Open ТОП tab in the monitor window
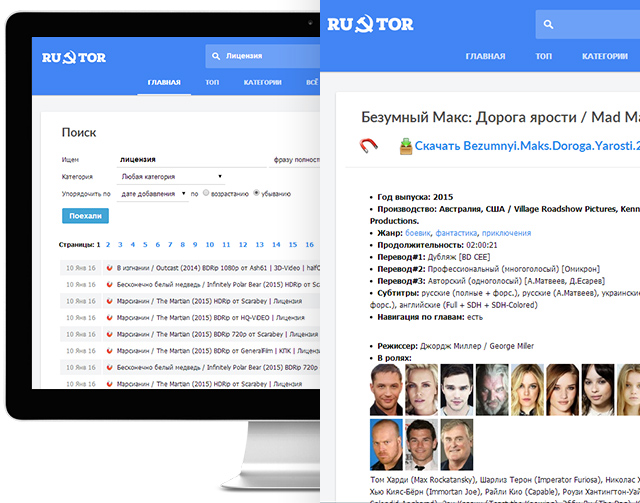 point(212,82)
